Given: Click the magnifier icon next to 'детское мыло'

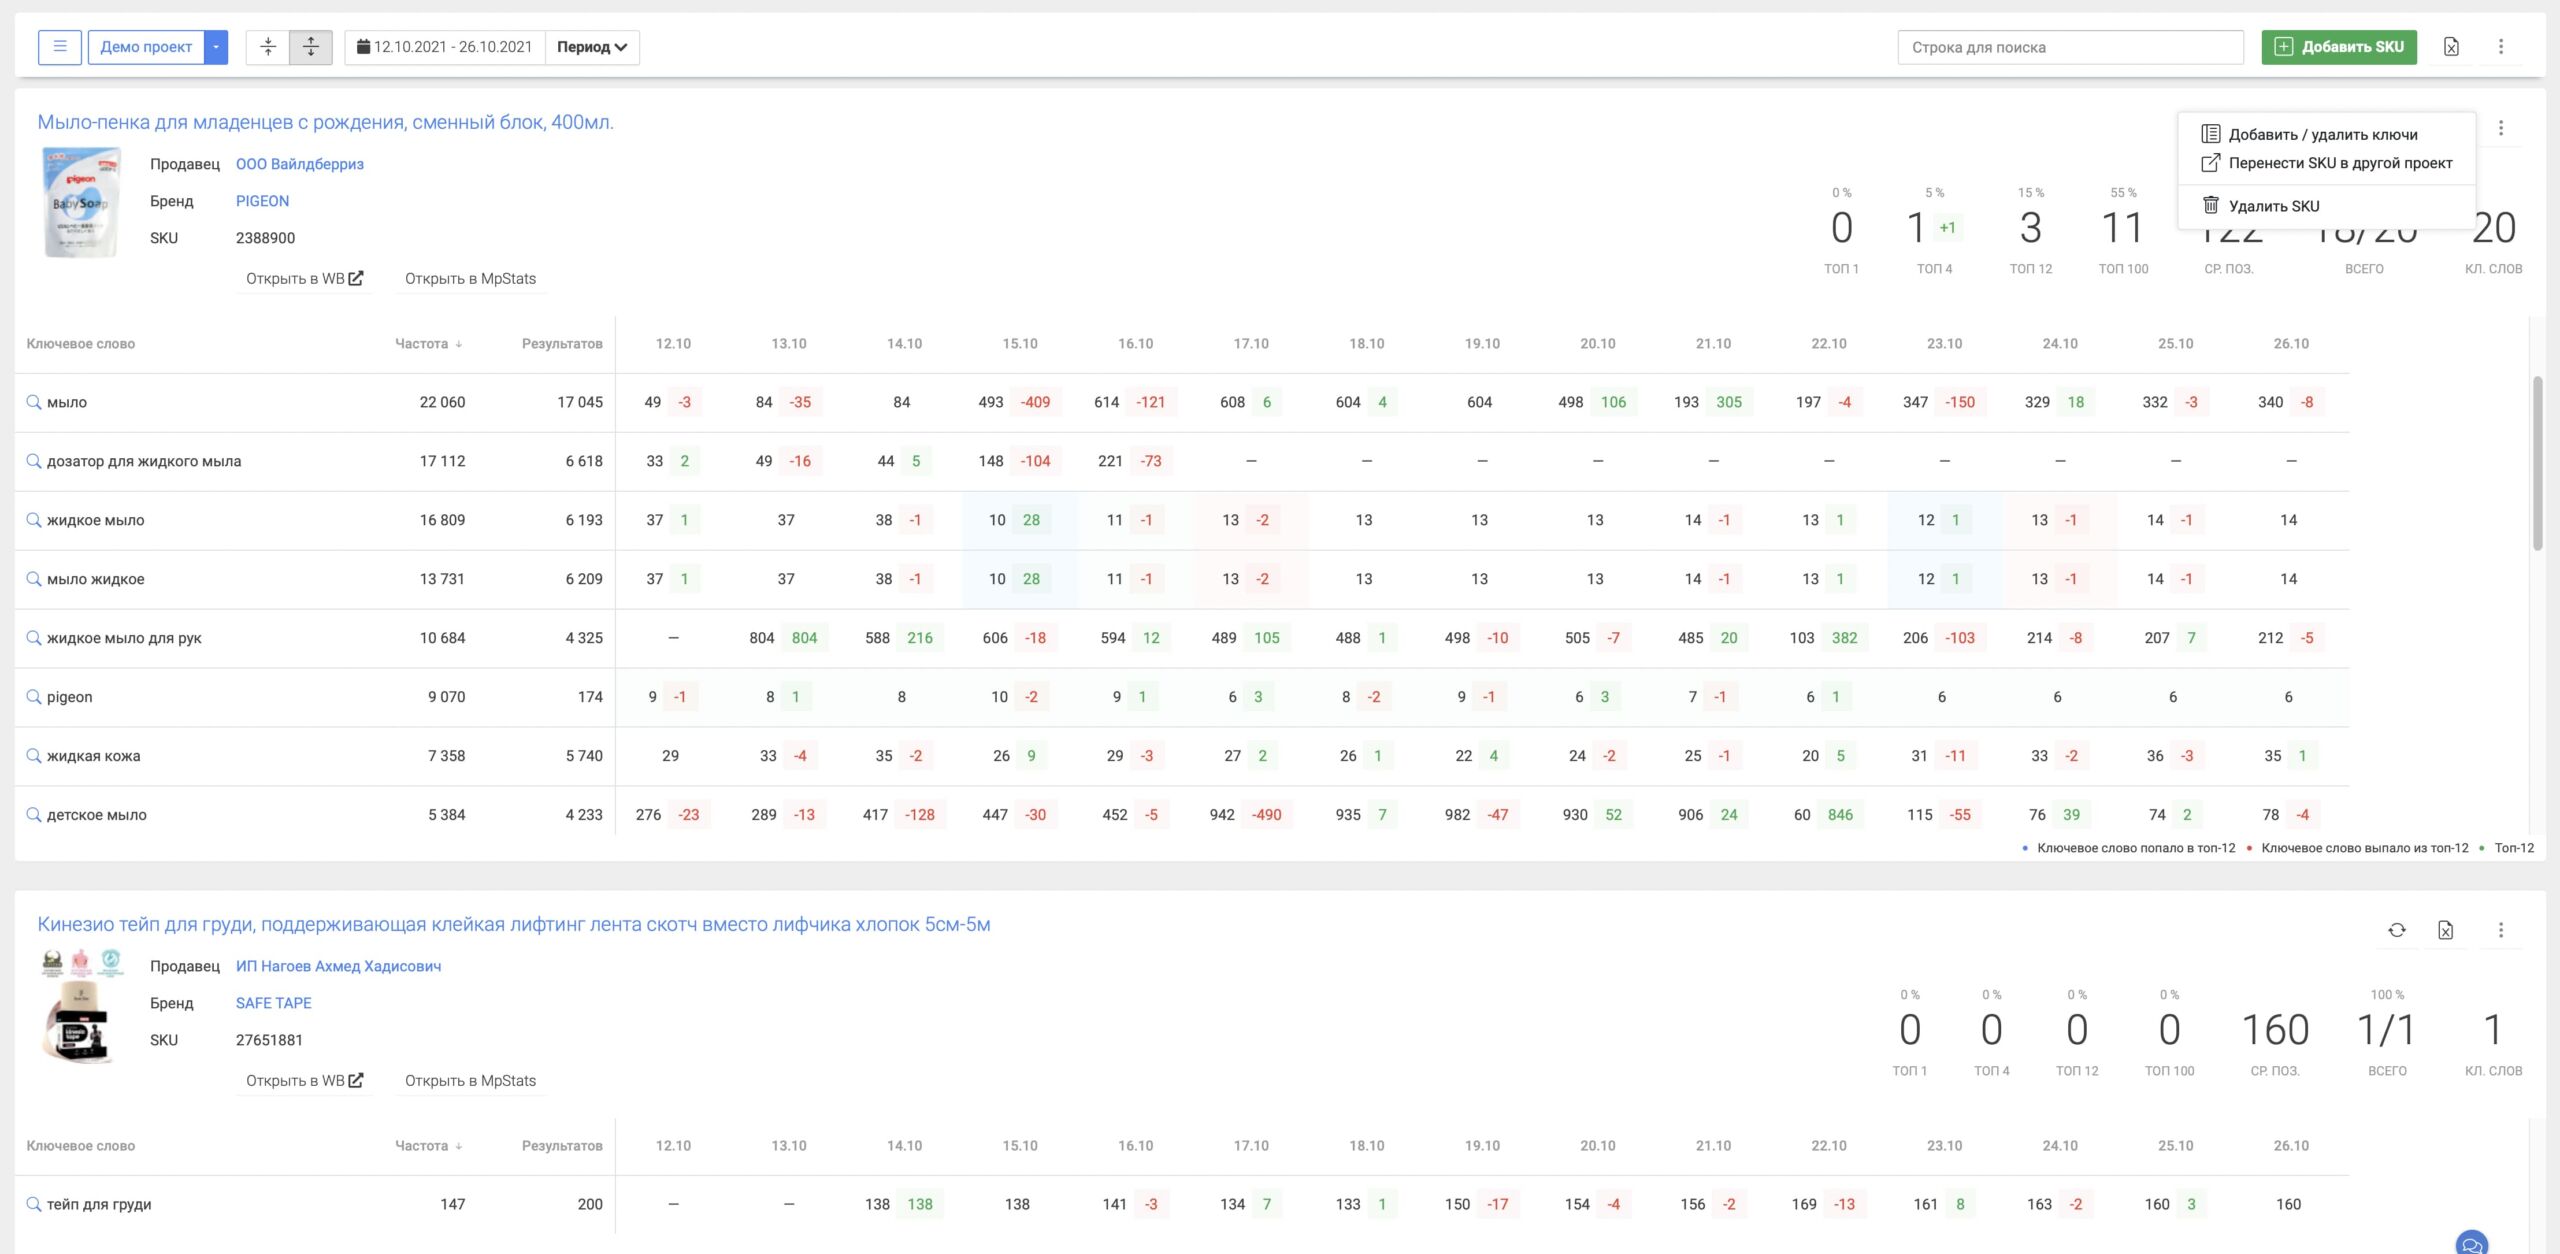Looking at the screenshot, I should tap(32, 814).
